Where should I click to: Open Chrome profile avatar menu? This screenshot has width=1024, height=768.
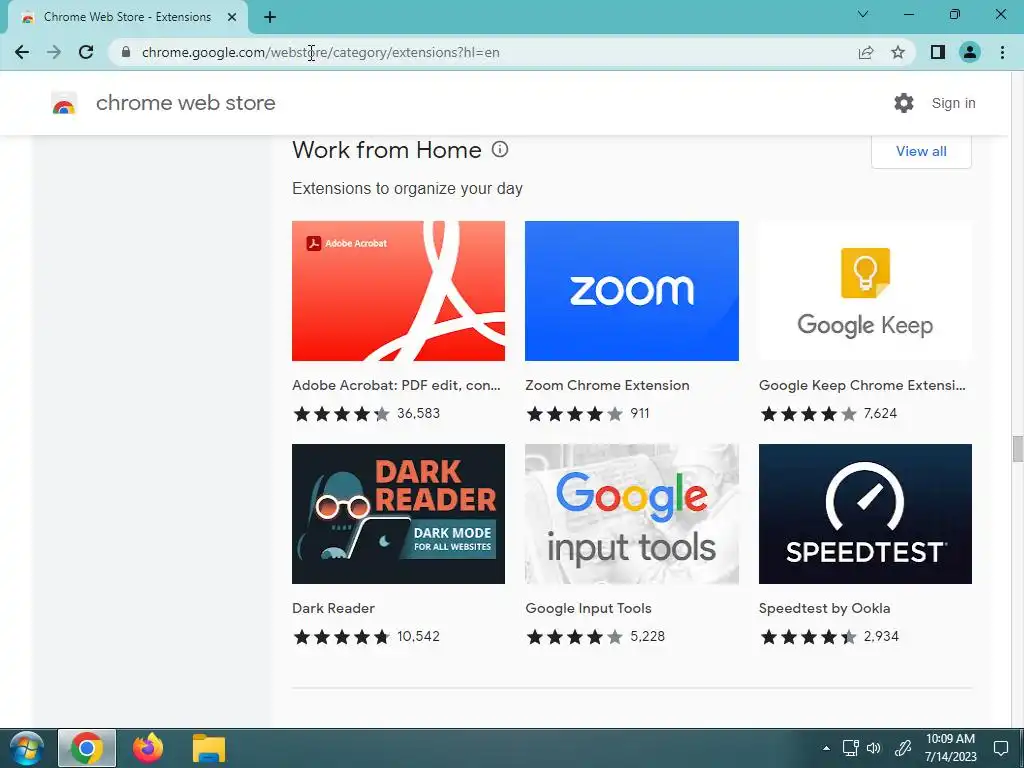970,52
